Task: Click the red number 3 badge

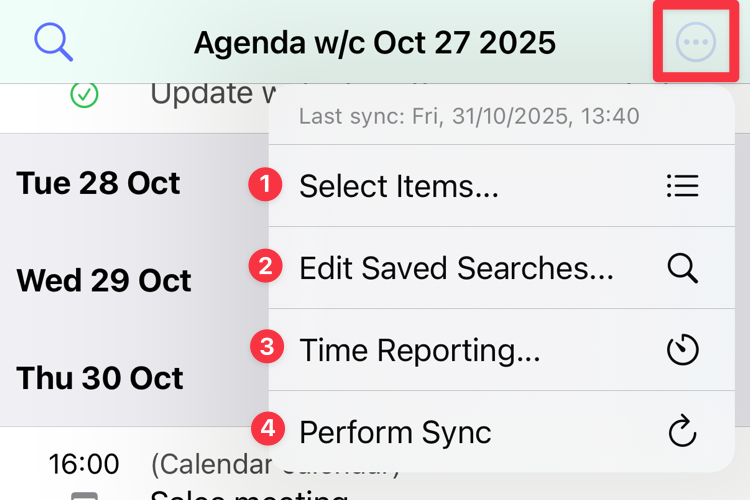Action: (265, 348)
